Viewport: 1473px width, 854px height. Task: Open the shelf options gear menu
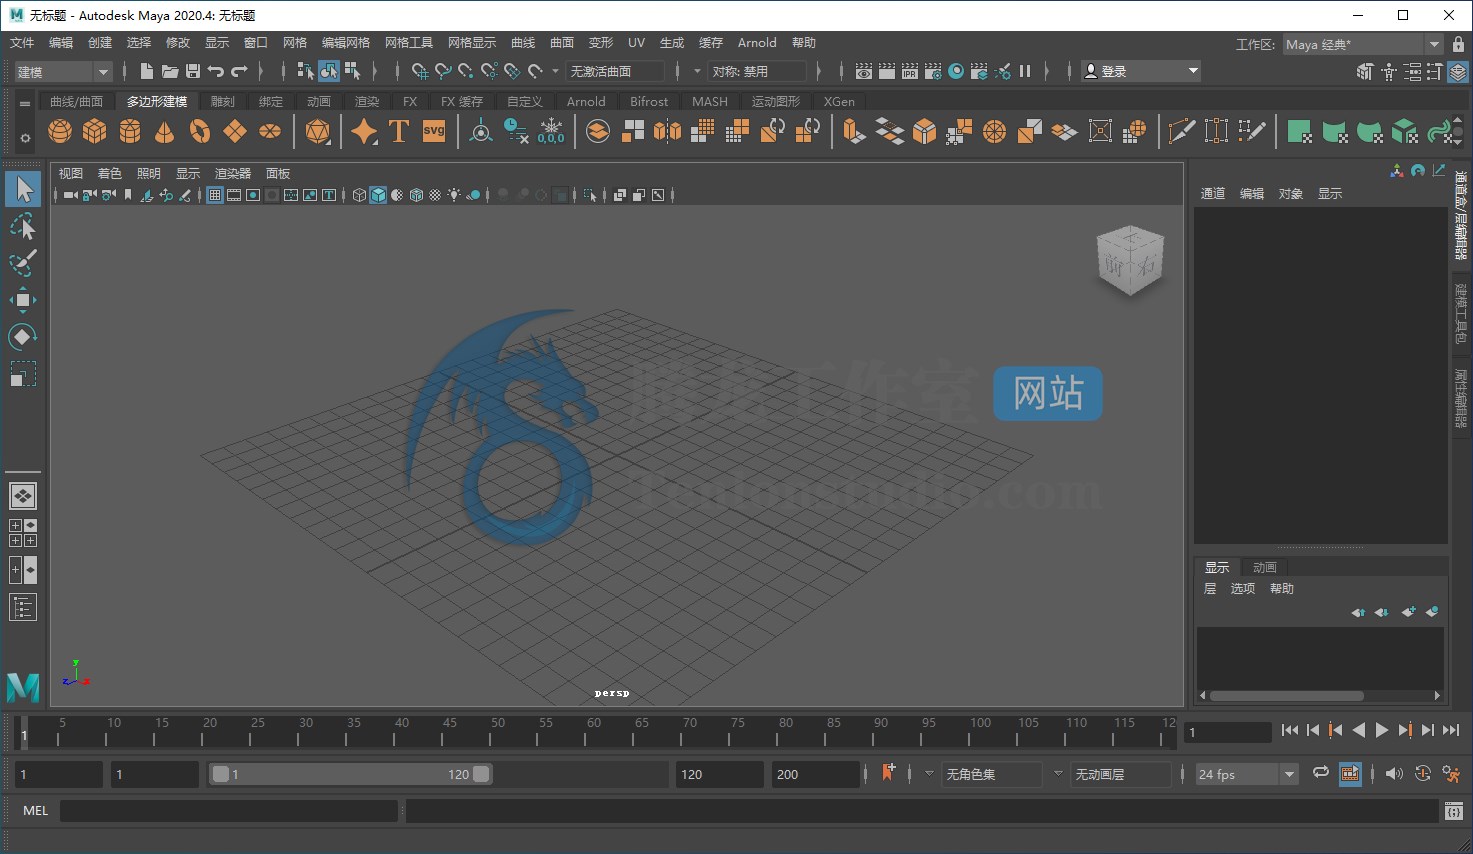click(25, 139)
